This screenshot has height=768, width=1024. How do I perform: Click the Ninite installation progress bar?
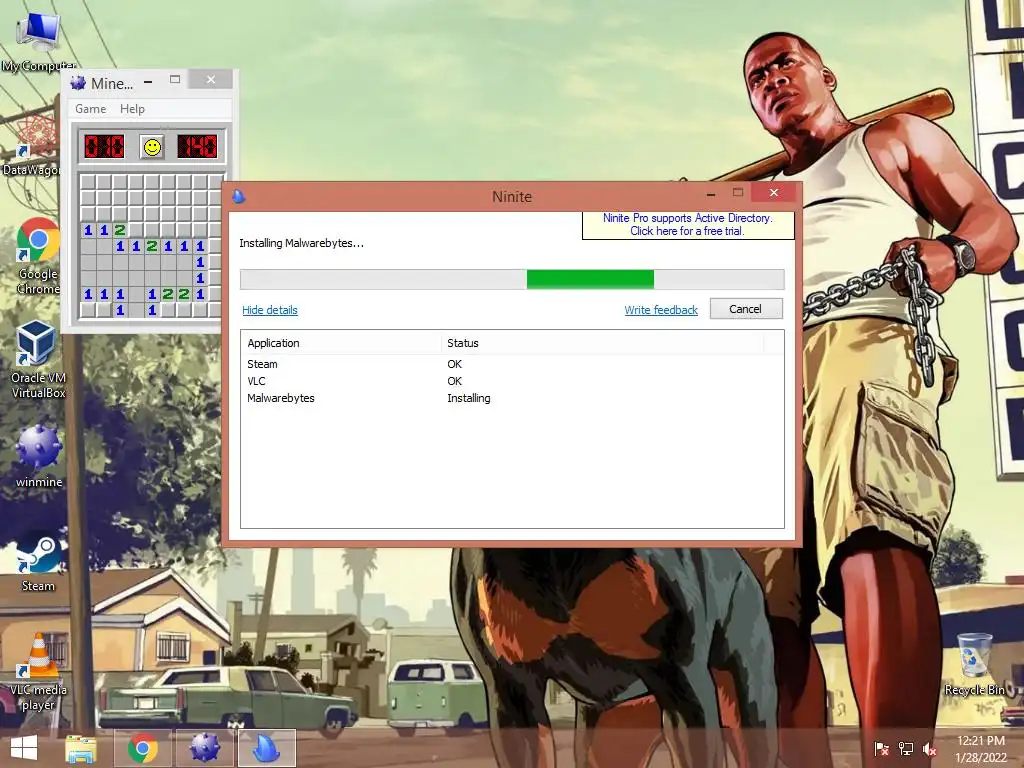coord(512,280)
